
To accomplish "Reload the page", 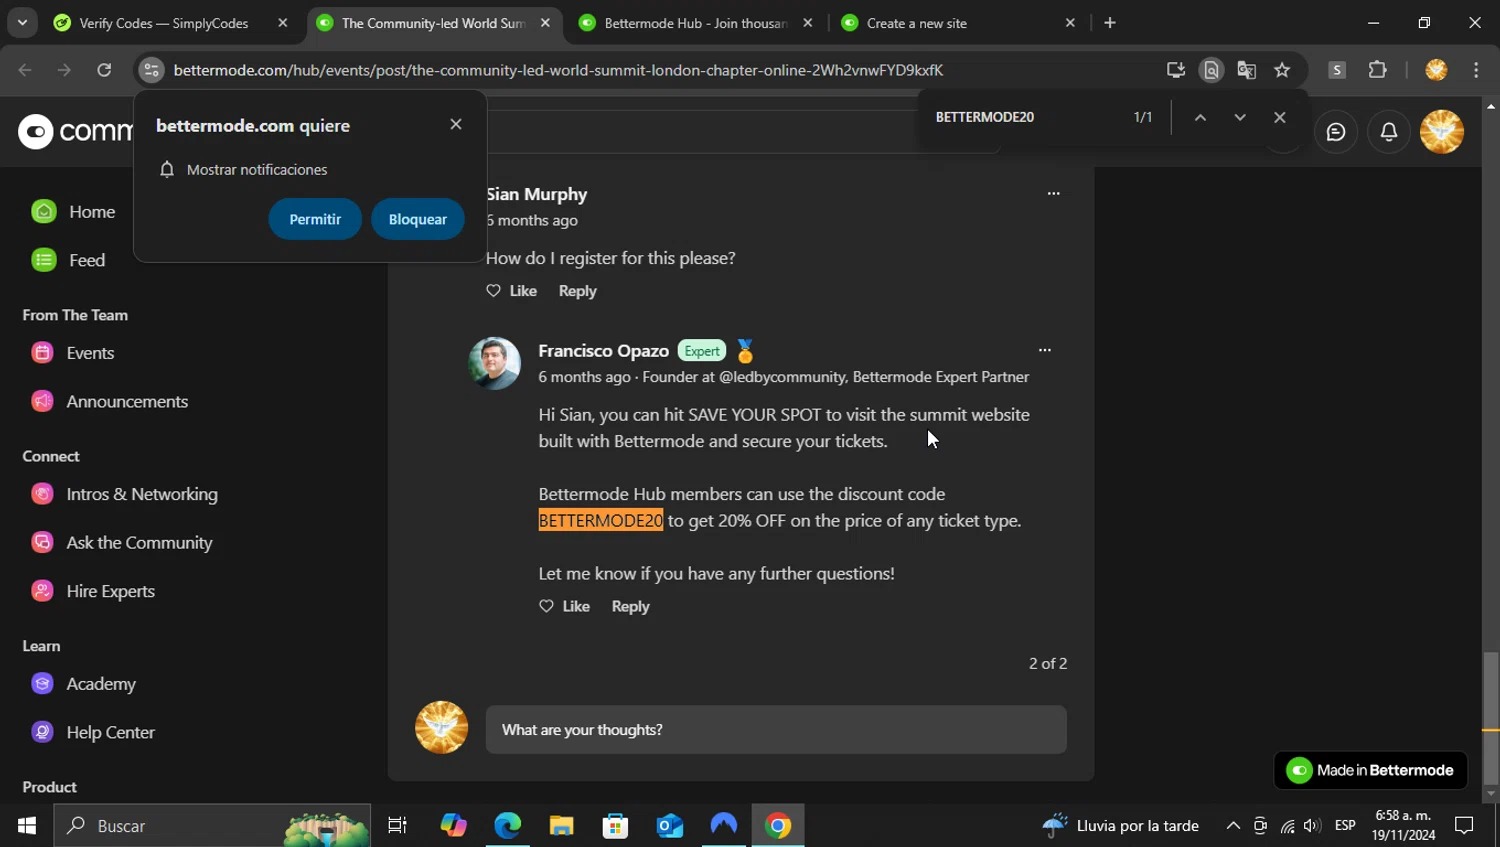I will [x=104, y=70].
